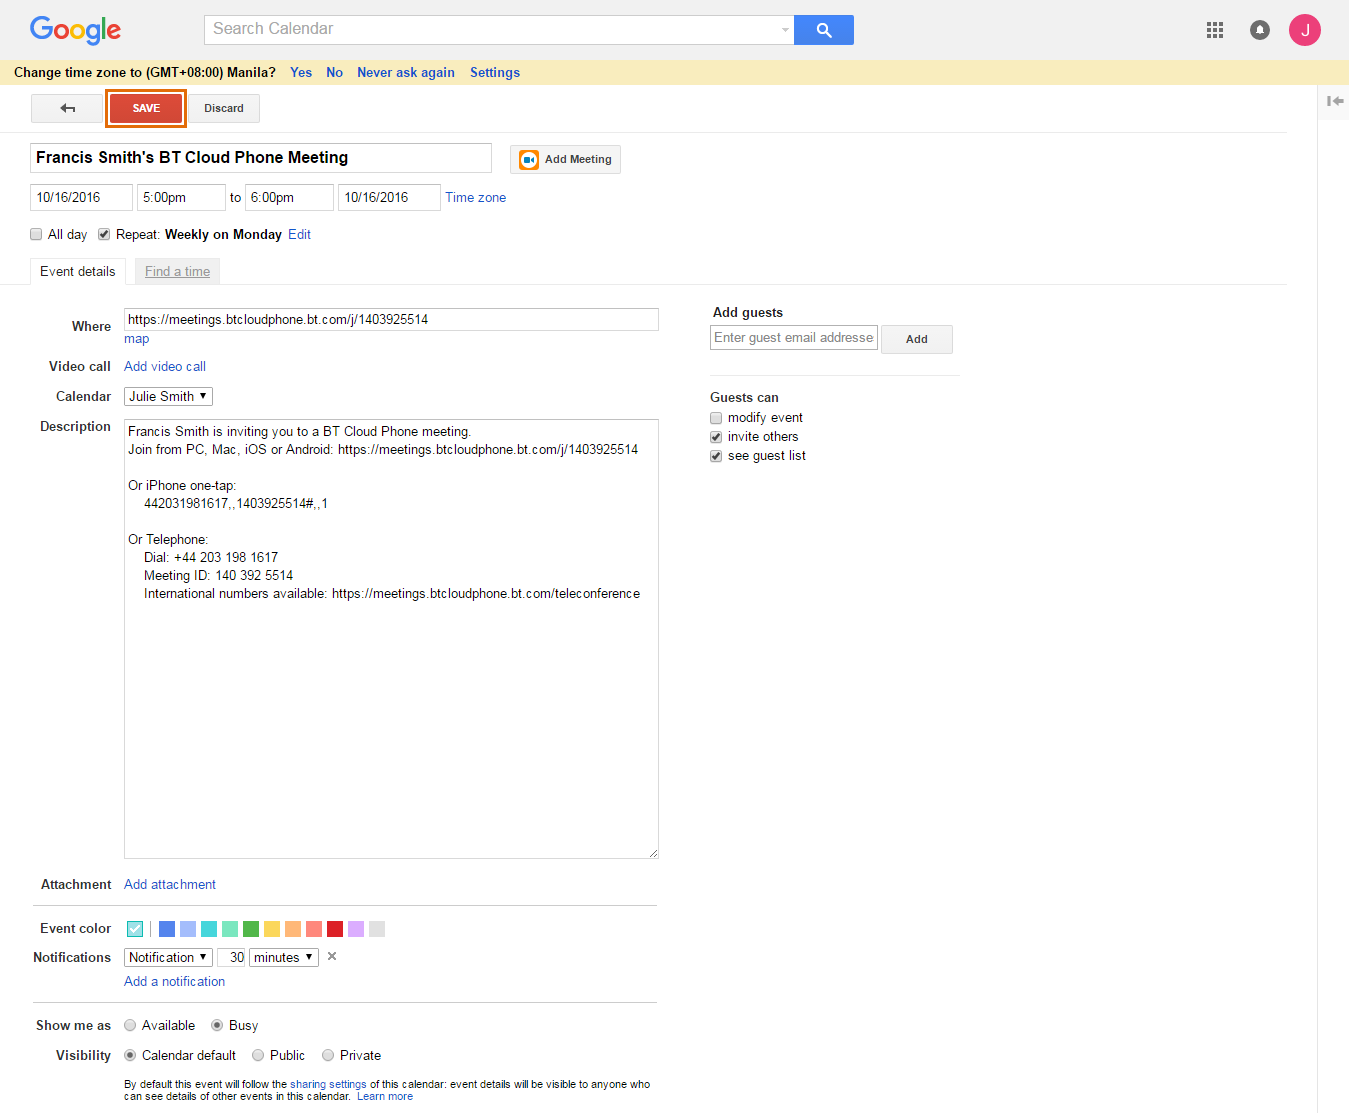The image size is (1349, 1113).
Task: Click the Search Calendar box
Action: click(x=499, y=30)
